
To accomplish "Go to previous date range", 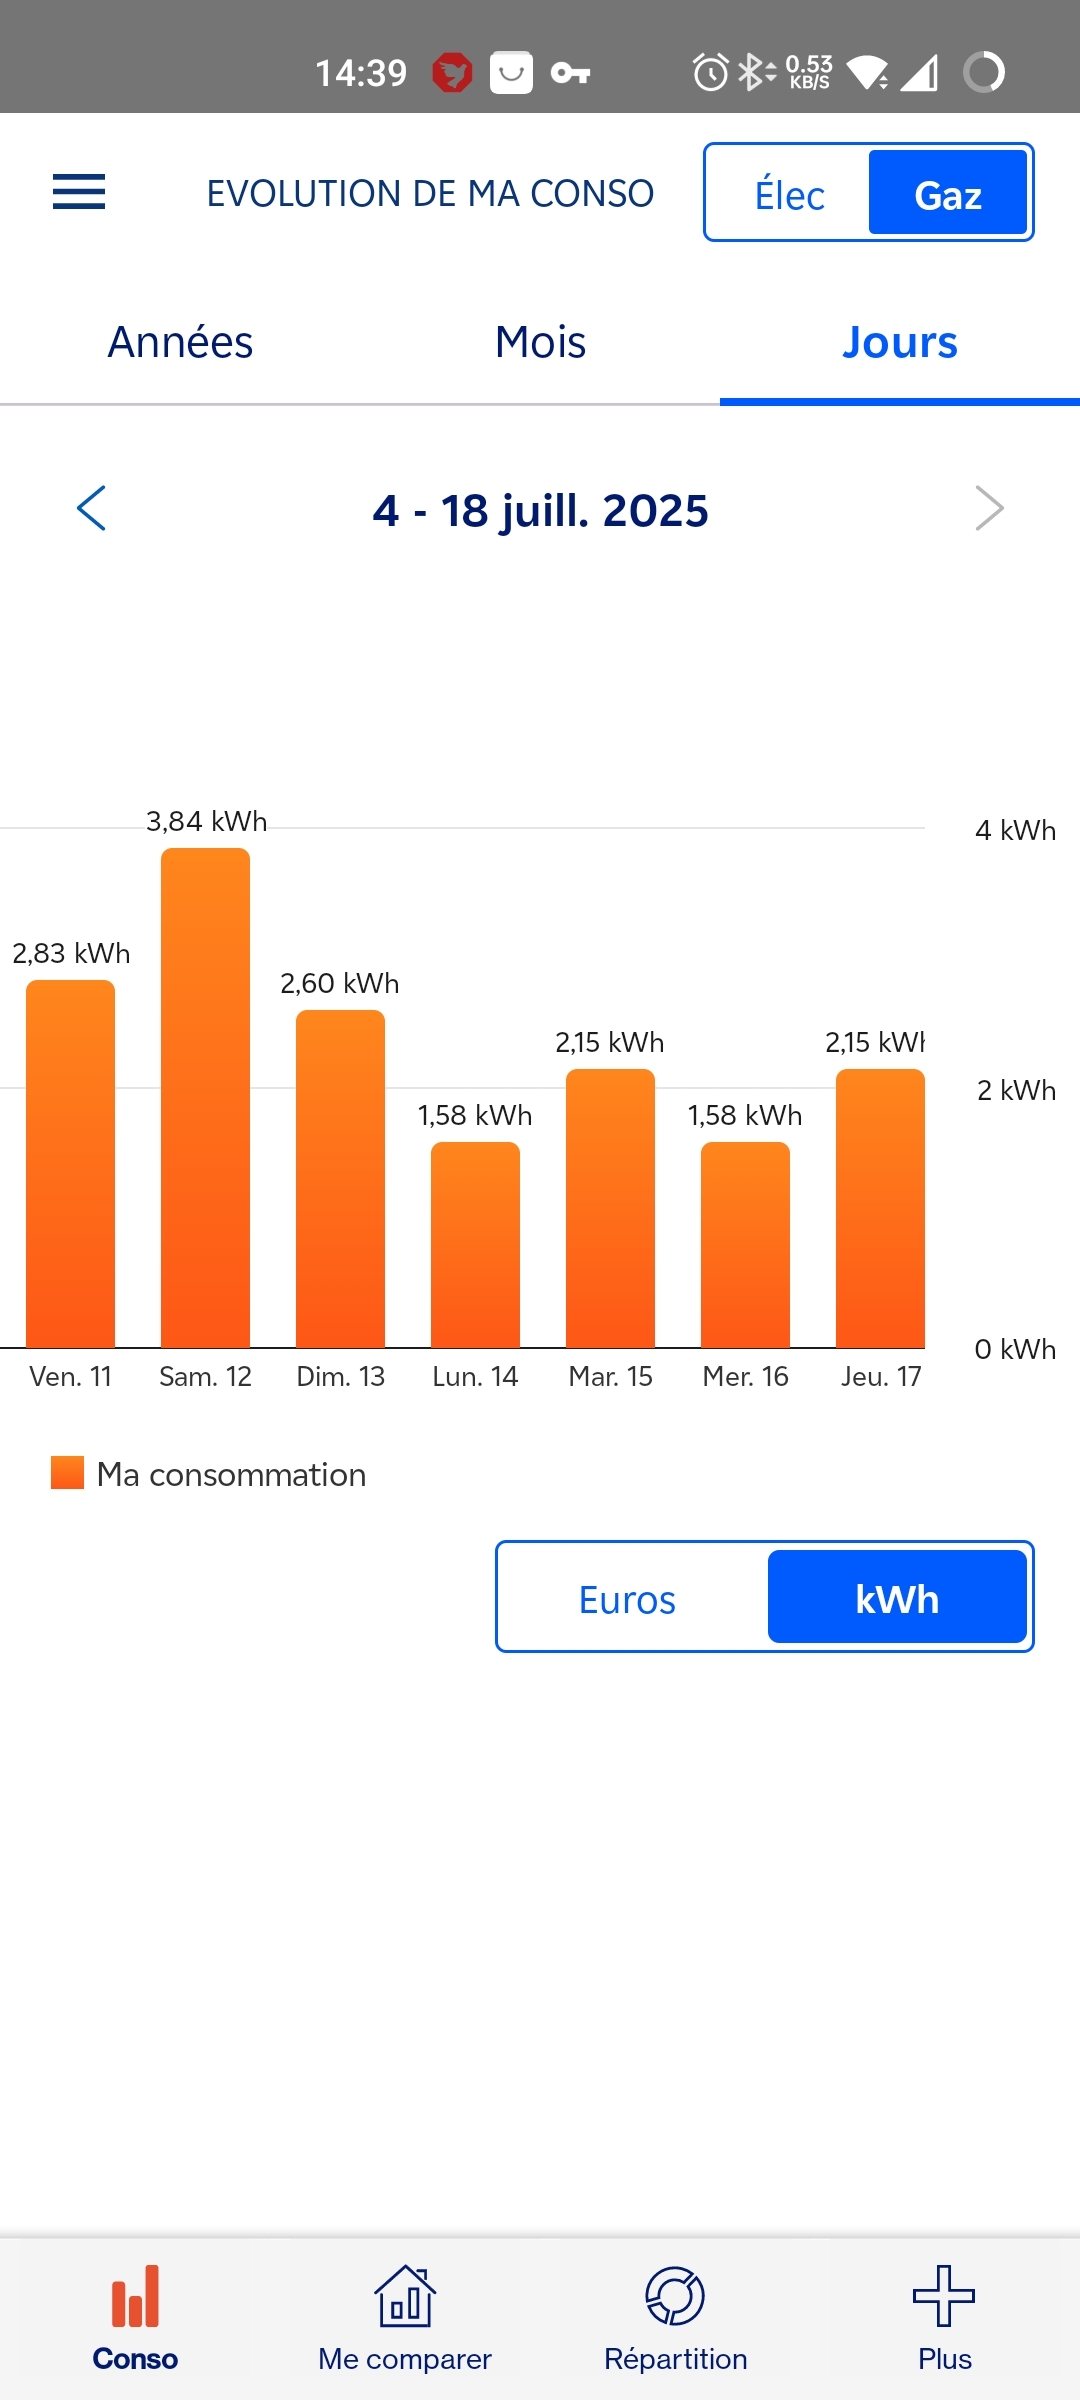I will [x=92, y=508].
